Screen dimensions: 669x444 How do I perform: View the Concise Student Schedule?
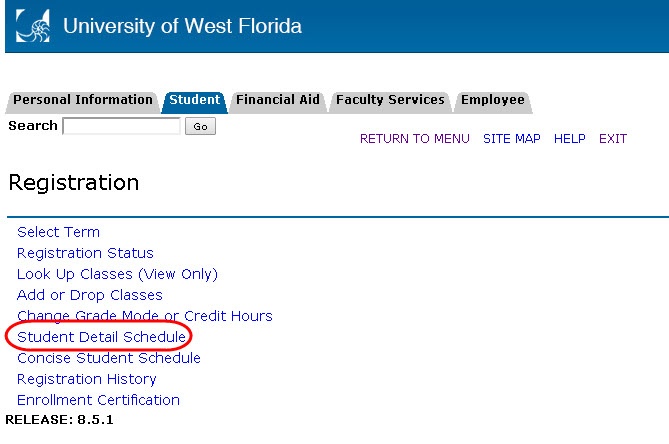109,358
